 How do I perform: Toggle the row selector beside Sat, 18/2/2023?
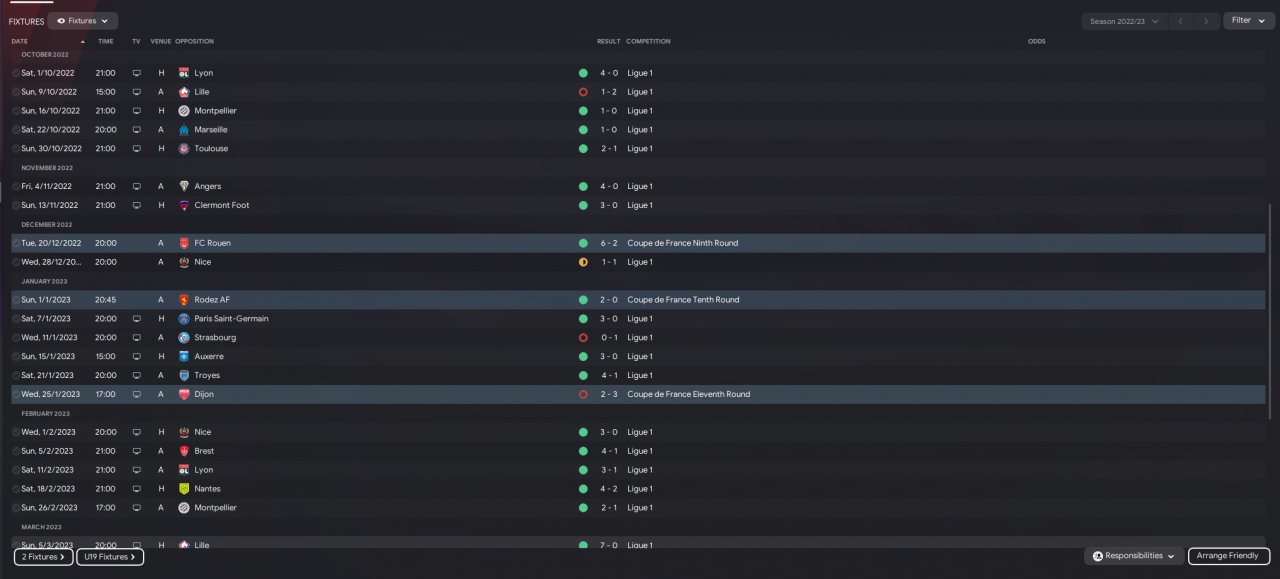pyautogui.click(x=15, y=489)
